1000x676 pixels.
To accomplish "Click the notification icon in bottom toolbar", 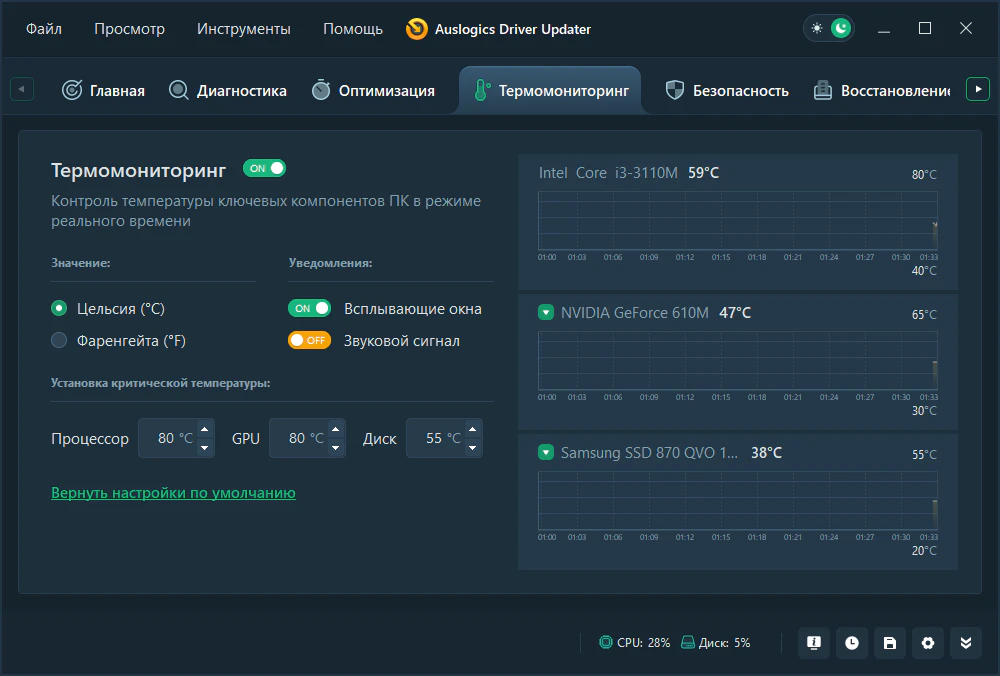I will tap(814, 643).
